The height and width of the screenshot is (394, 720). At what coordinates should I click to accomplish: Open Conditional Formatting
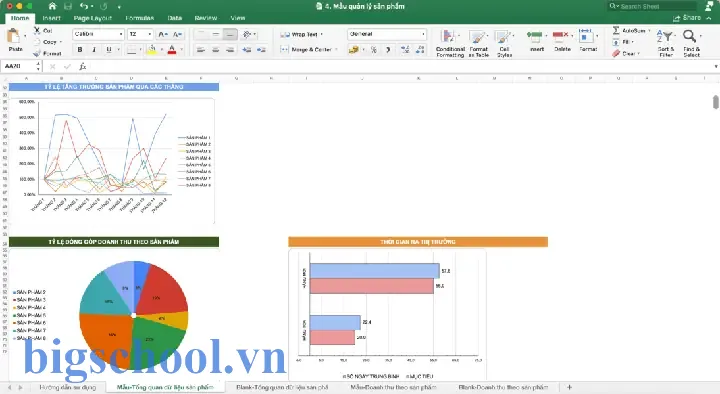450,43
